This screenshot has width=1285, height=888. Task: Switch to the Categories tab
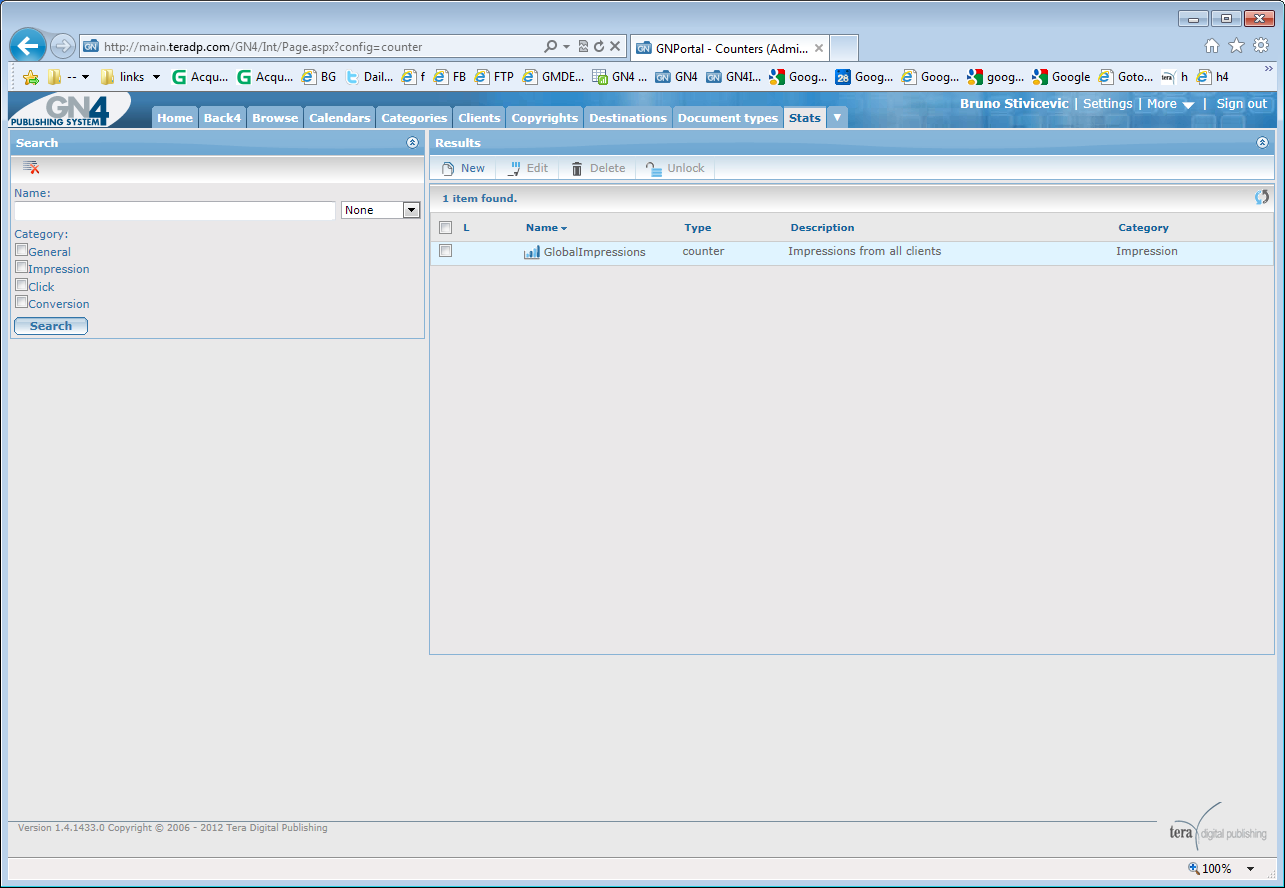pyautogui.click(x=414, y=118)
